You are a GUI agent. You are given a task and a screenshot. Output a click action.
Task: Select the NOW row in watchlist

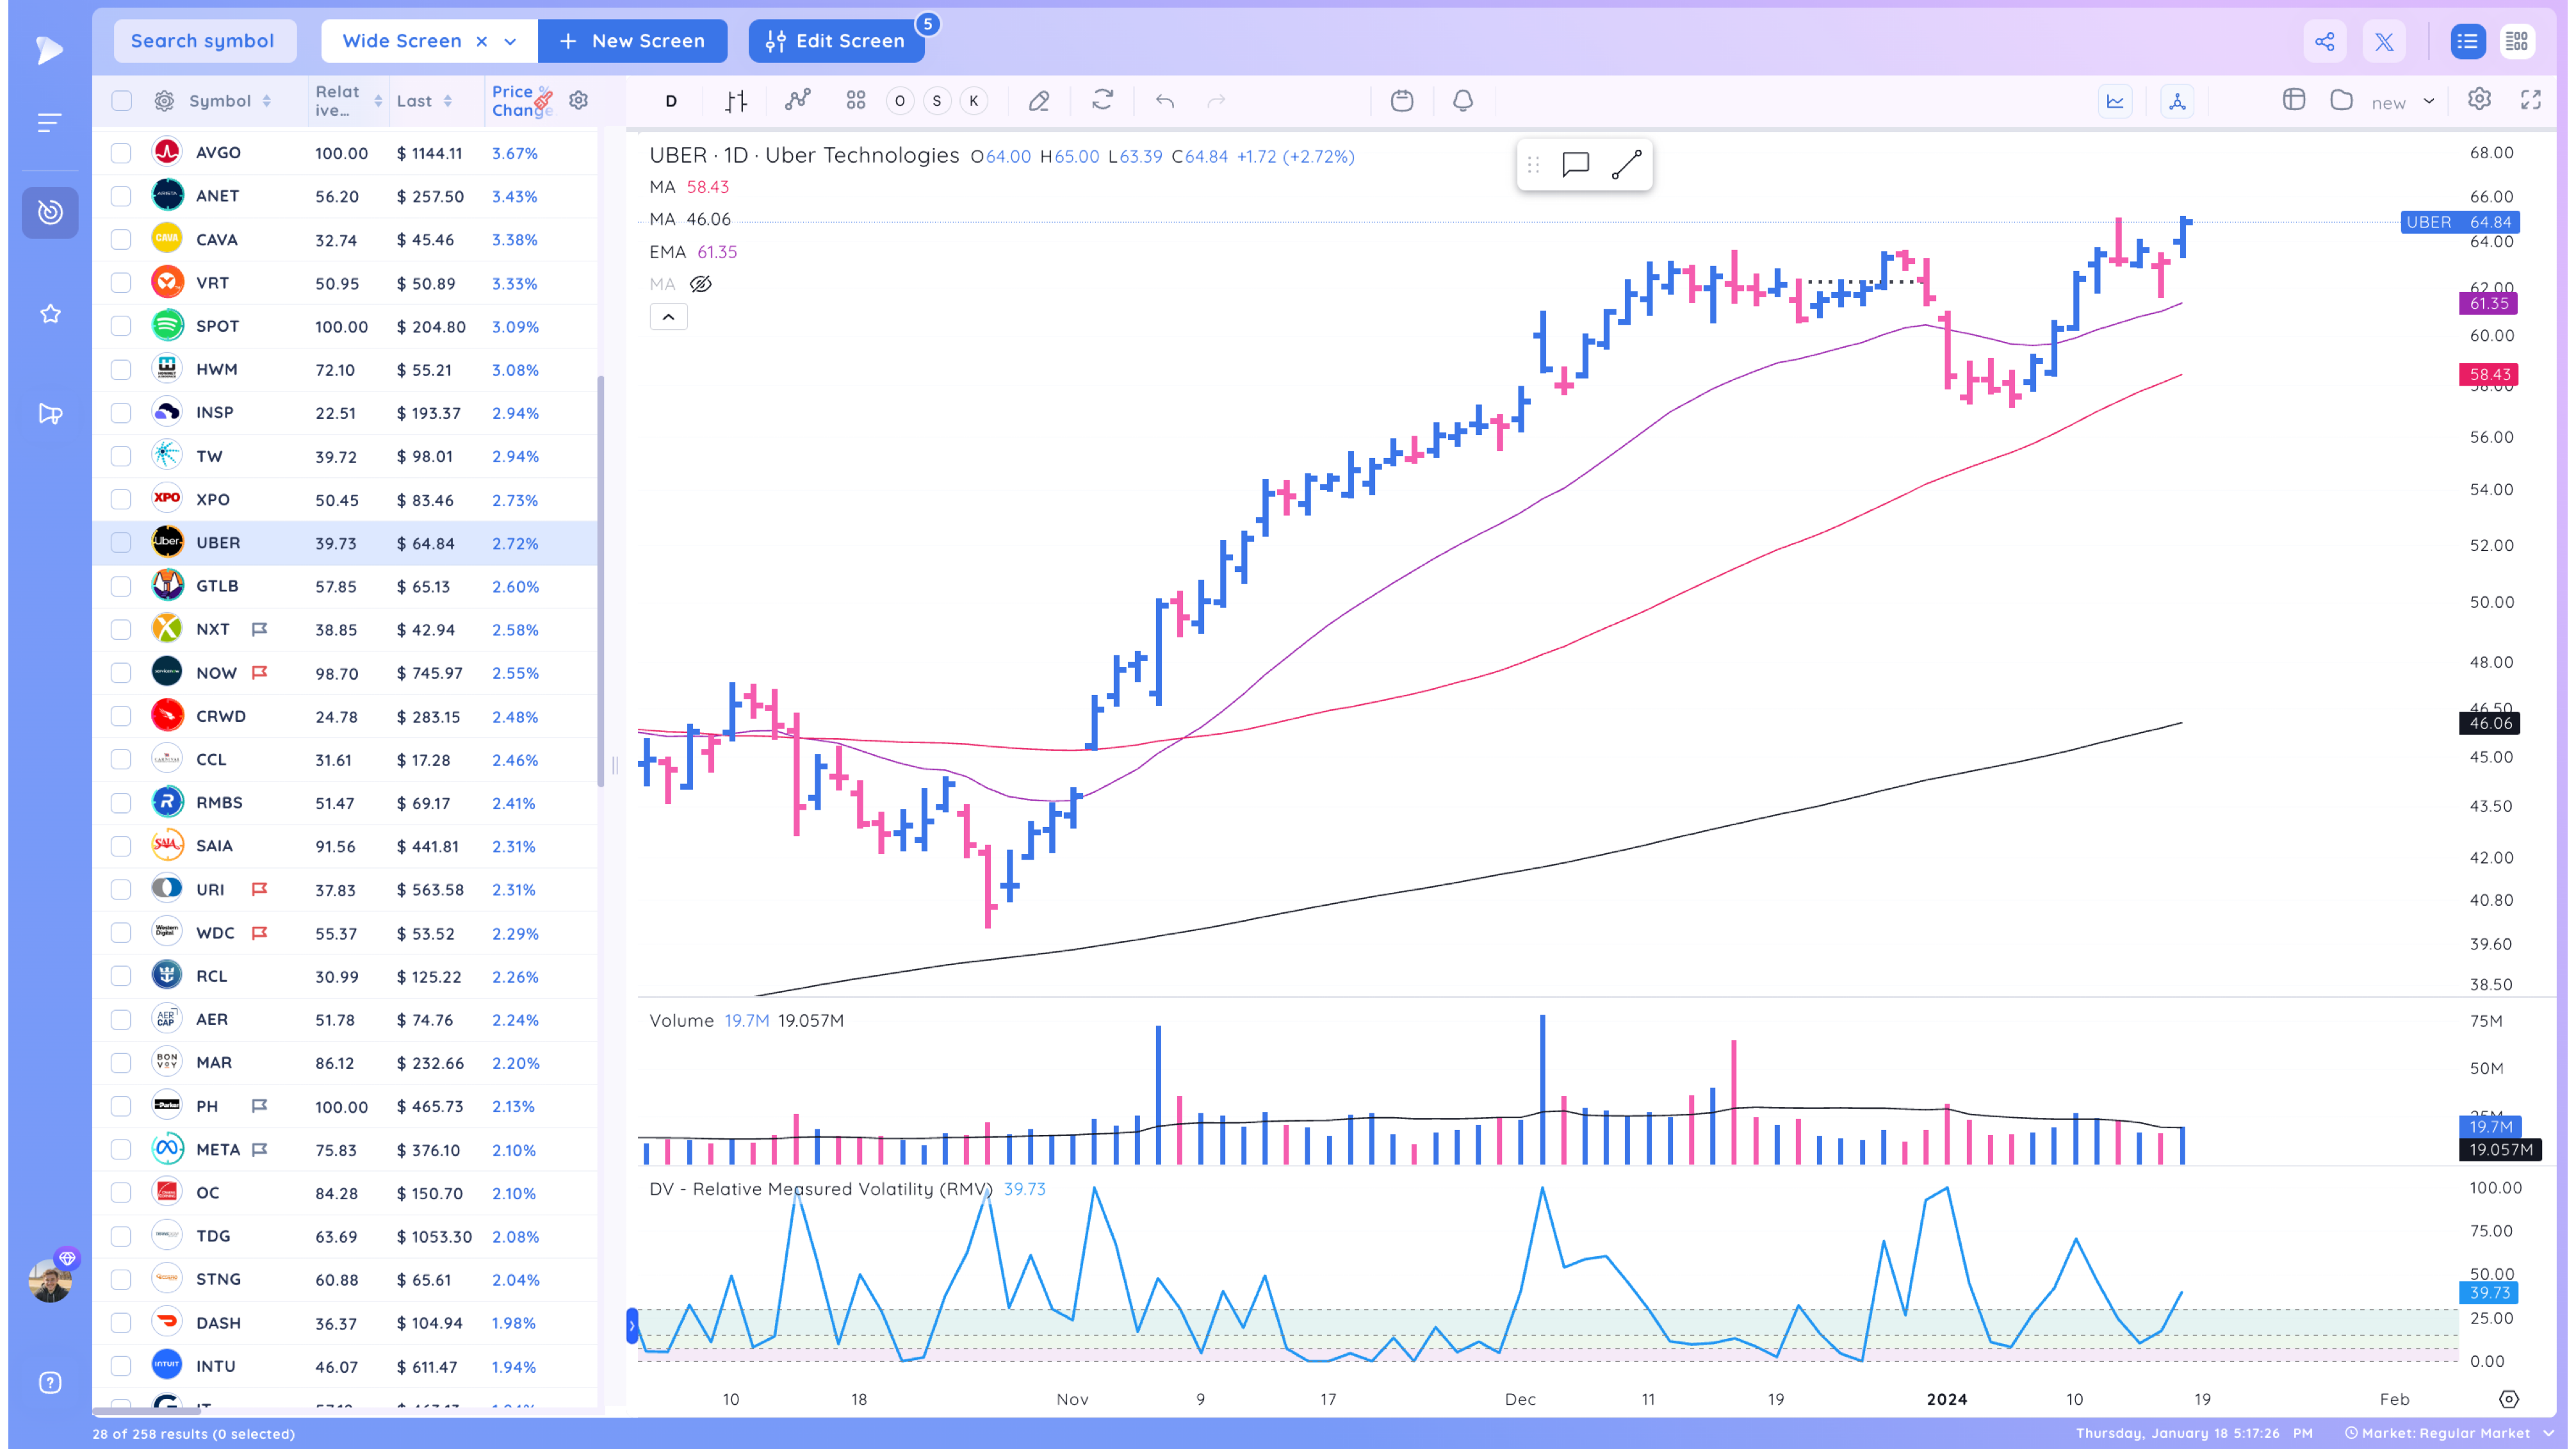(346, 673)
